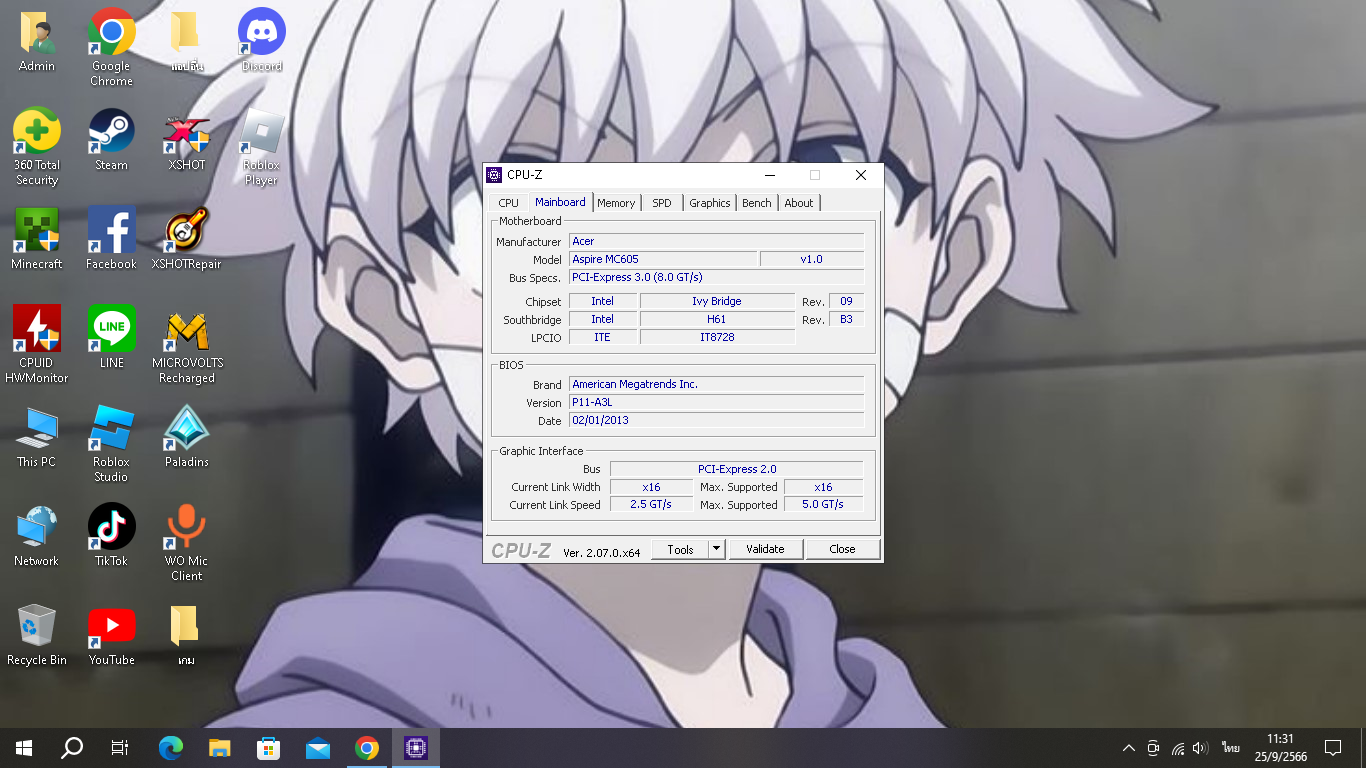Click the Close button in CPU-Z
Screen dimensions: 1366x768
pos(842,549)
